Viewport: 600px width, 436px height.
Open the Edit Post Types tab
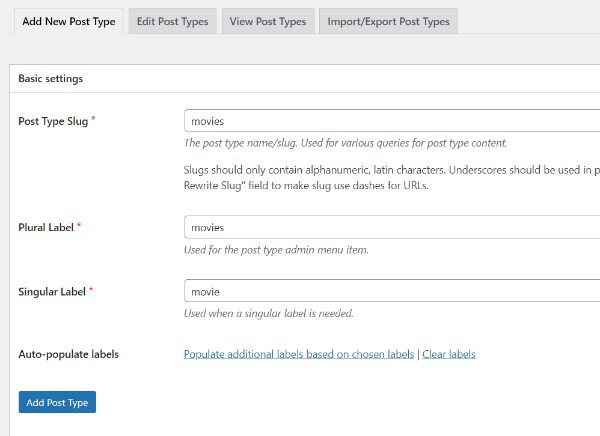[x=173, y=21]
